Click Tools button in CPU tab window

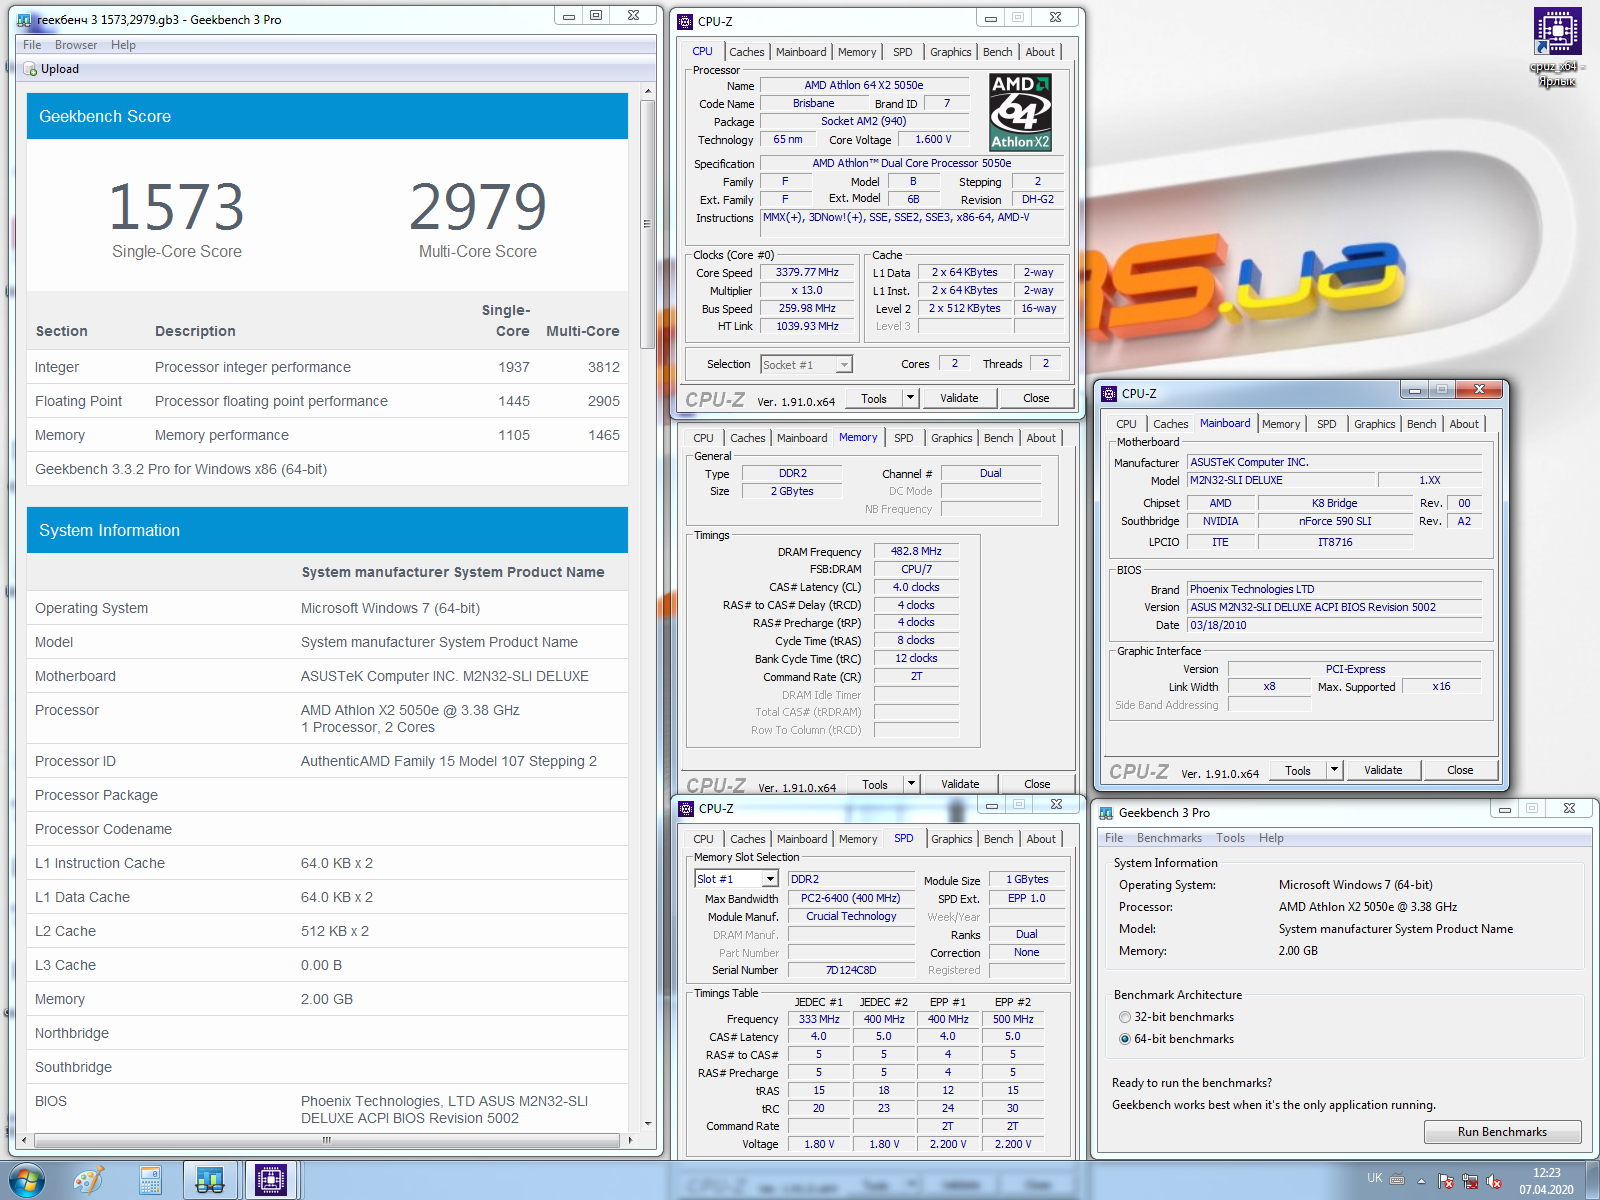(x=874, y=398)
